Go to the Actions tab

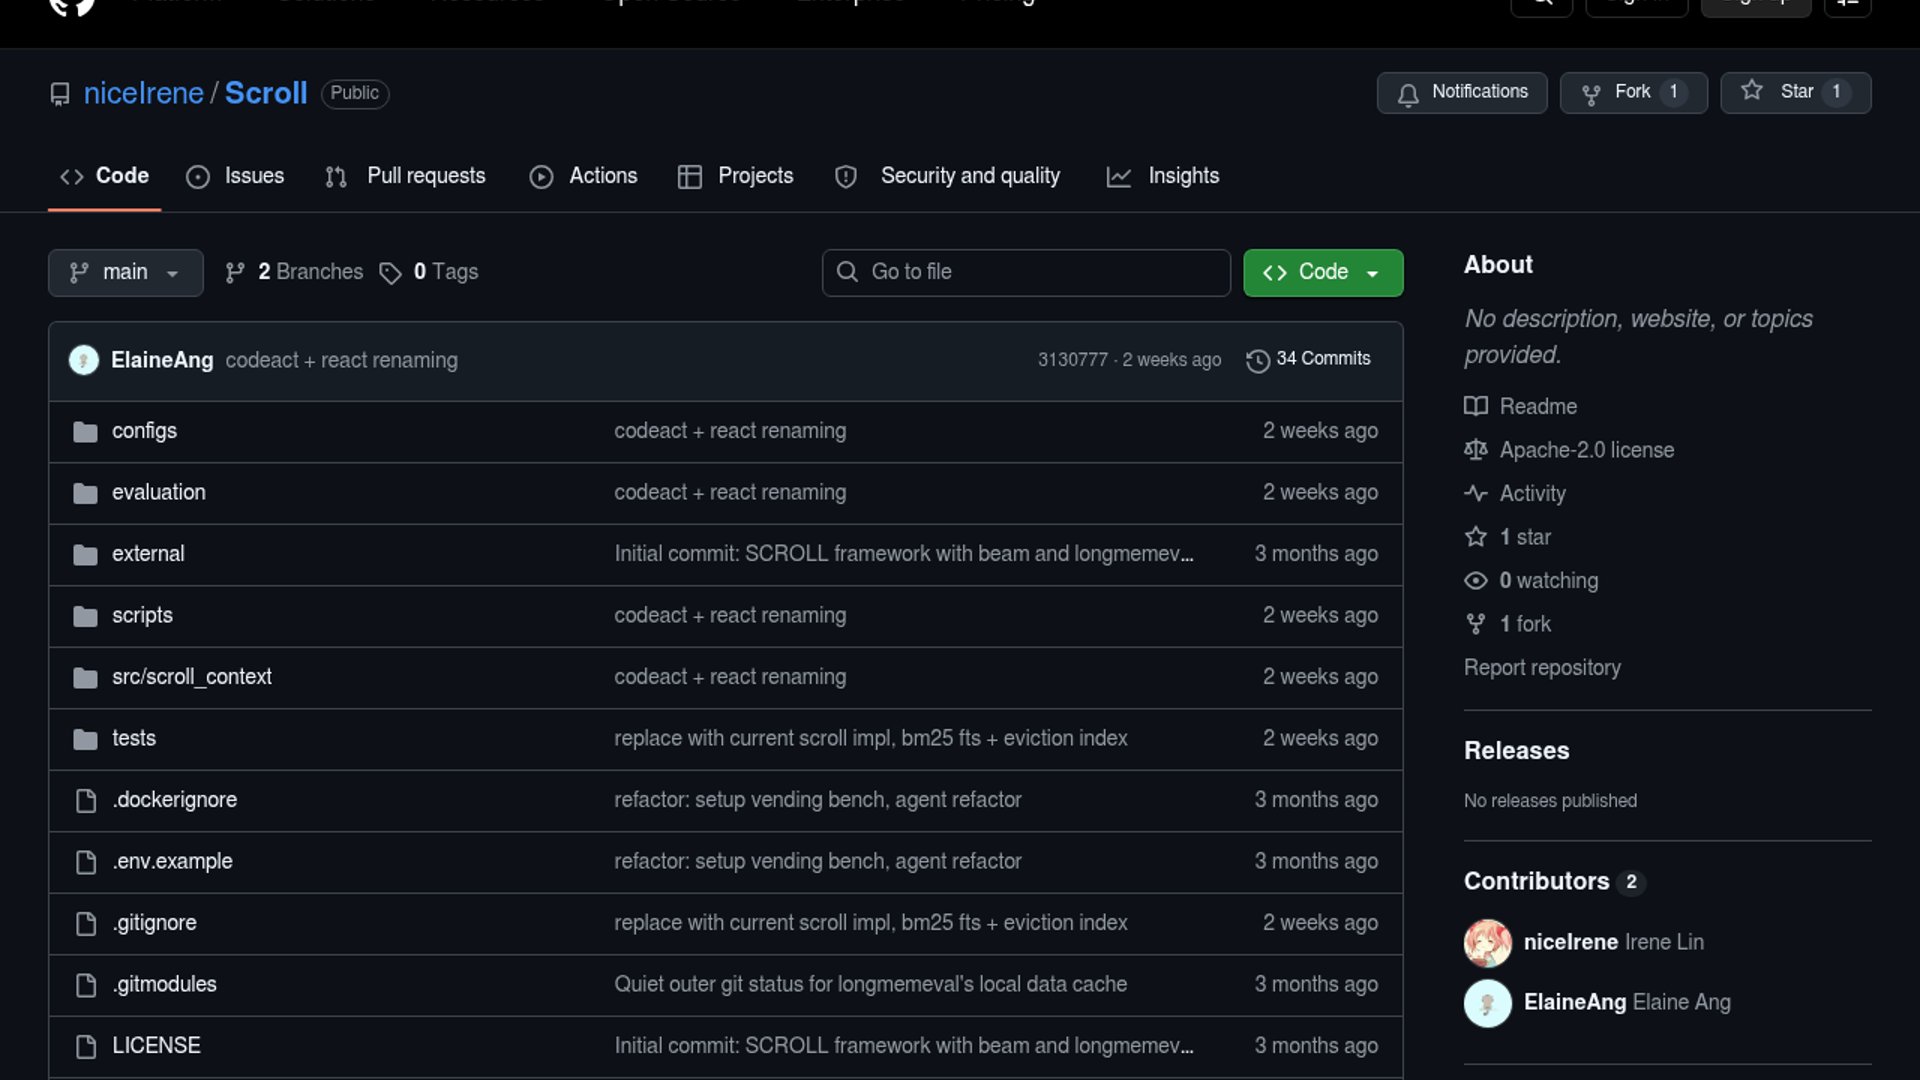[583, 176]
